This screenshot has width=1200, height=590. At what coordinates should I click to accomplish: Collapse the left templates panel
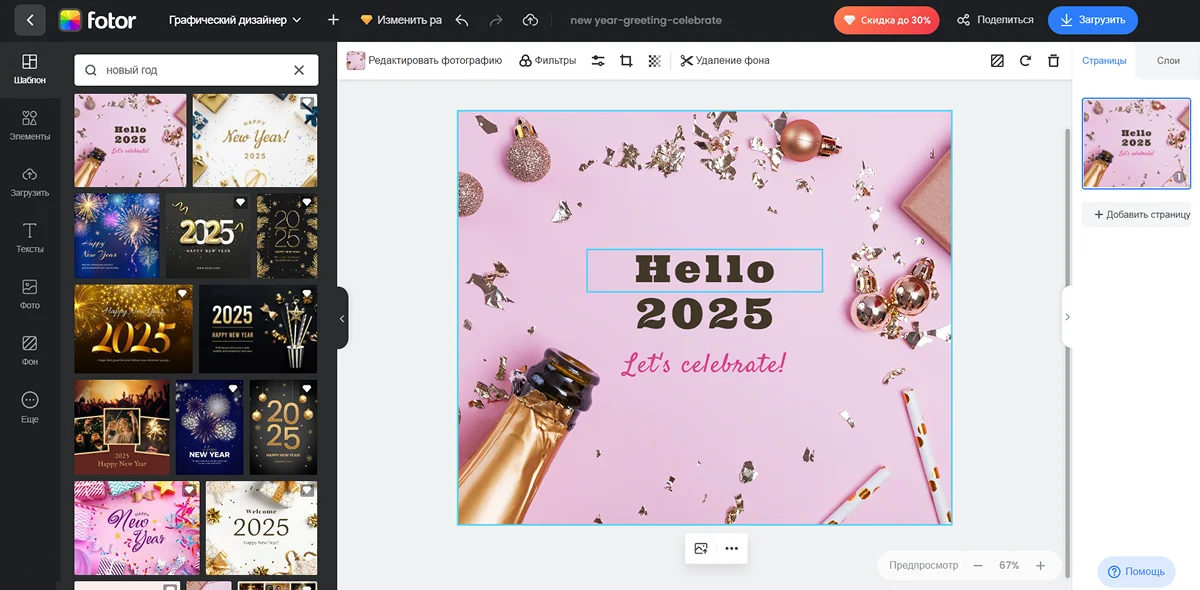pos(342,318)
